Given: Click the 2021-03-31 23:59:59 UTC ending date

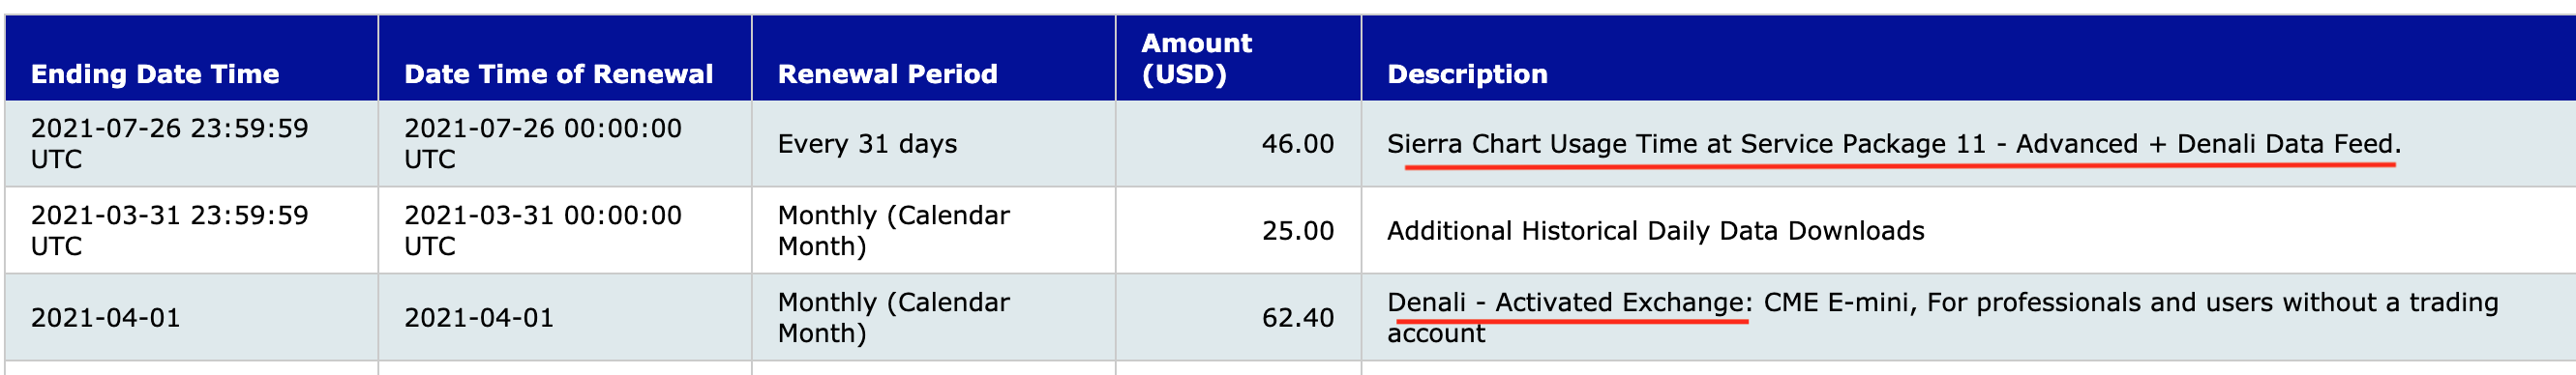Looking at the screenshot, I should coord(170,231).
